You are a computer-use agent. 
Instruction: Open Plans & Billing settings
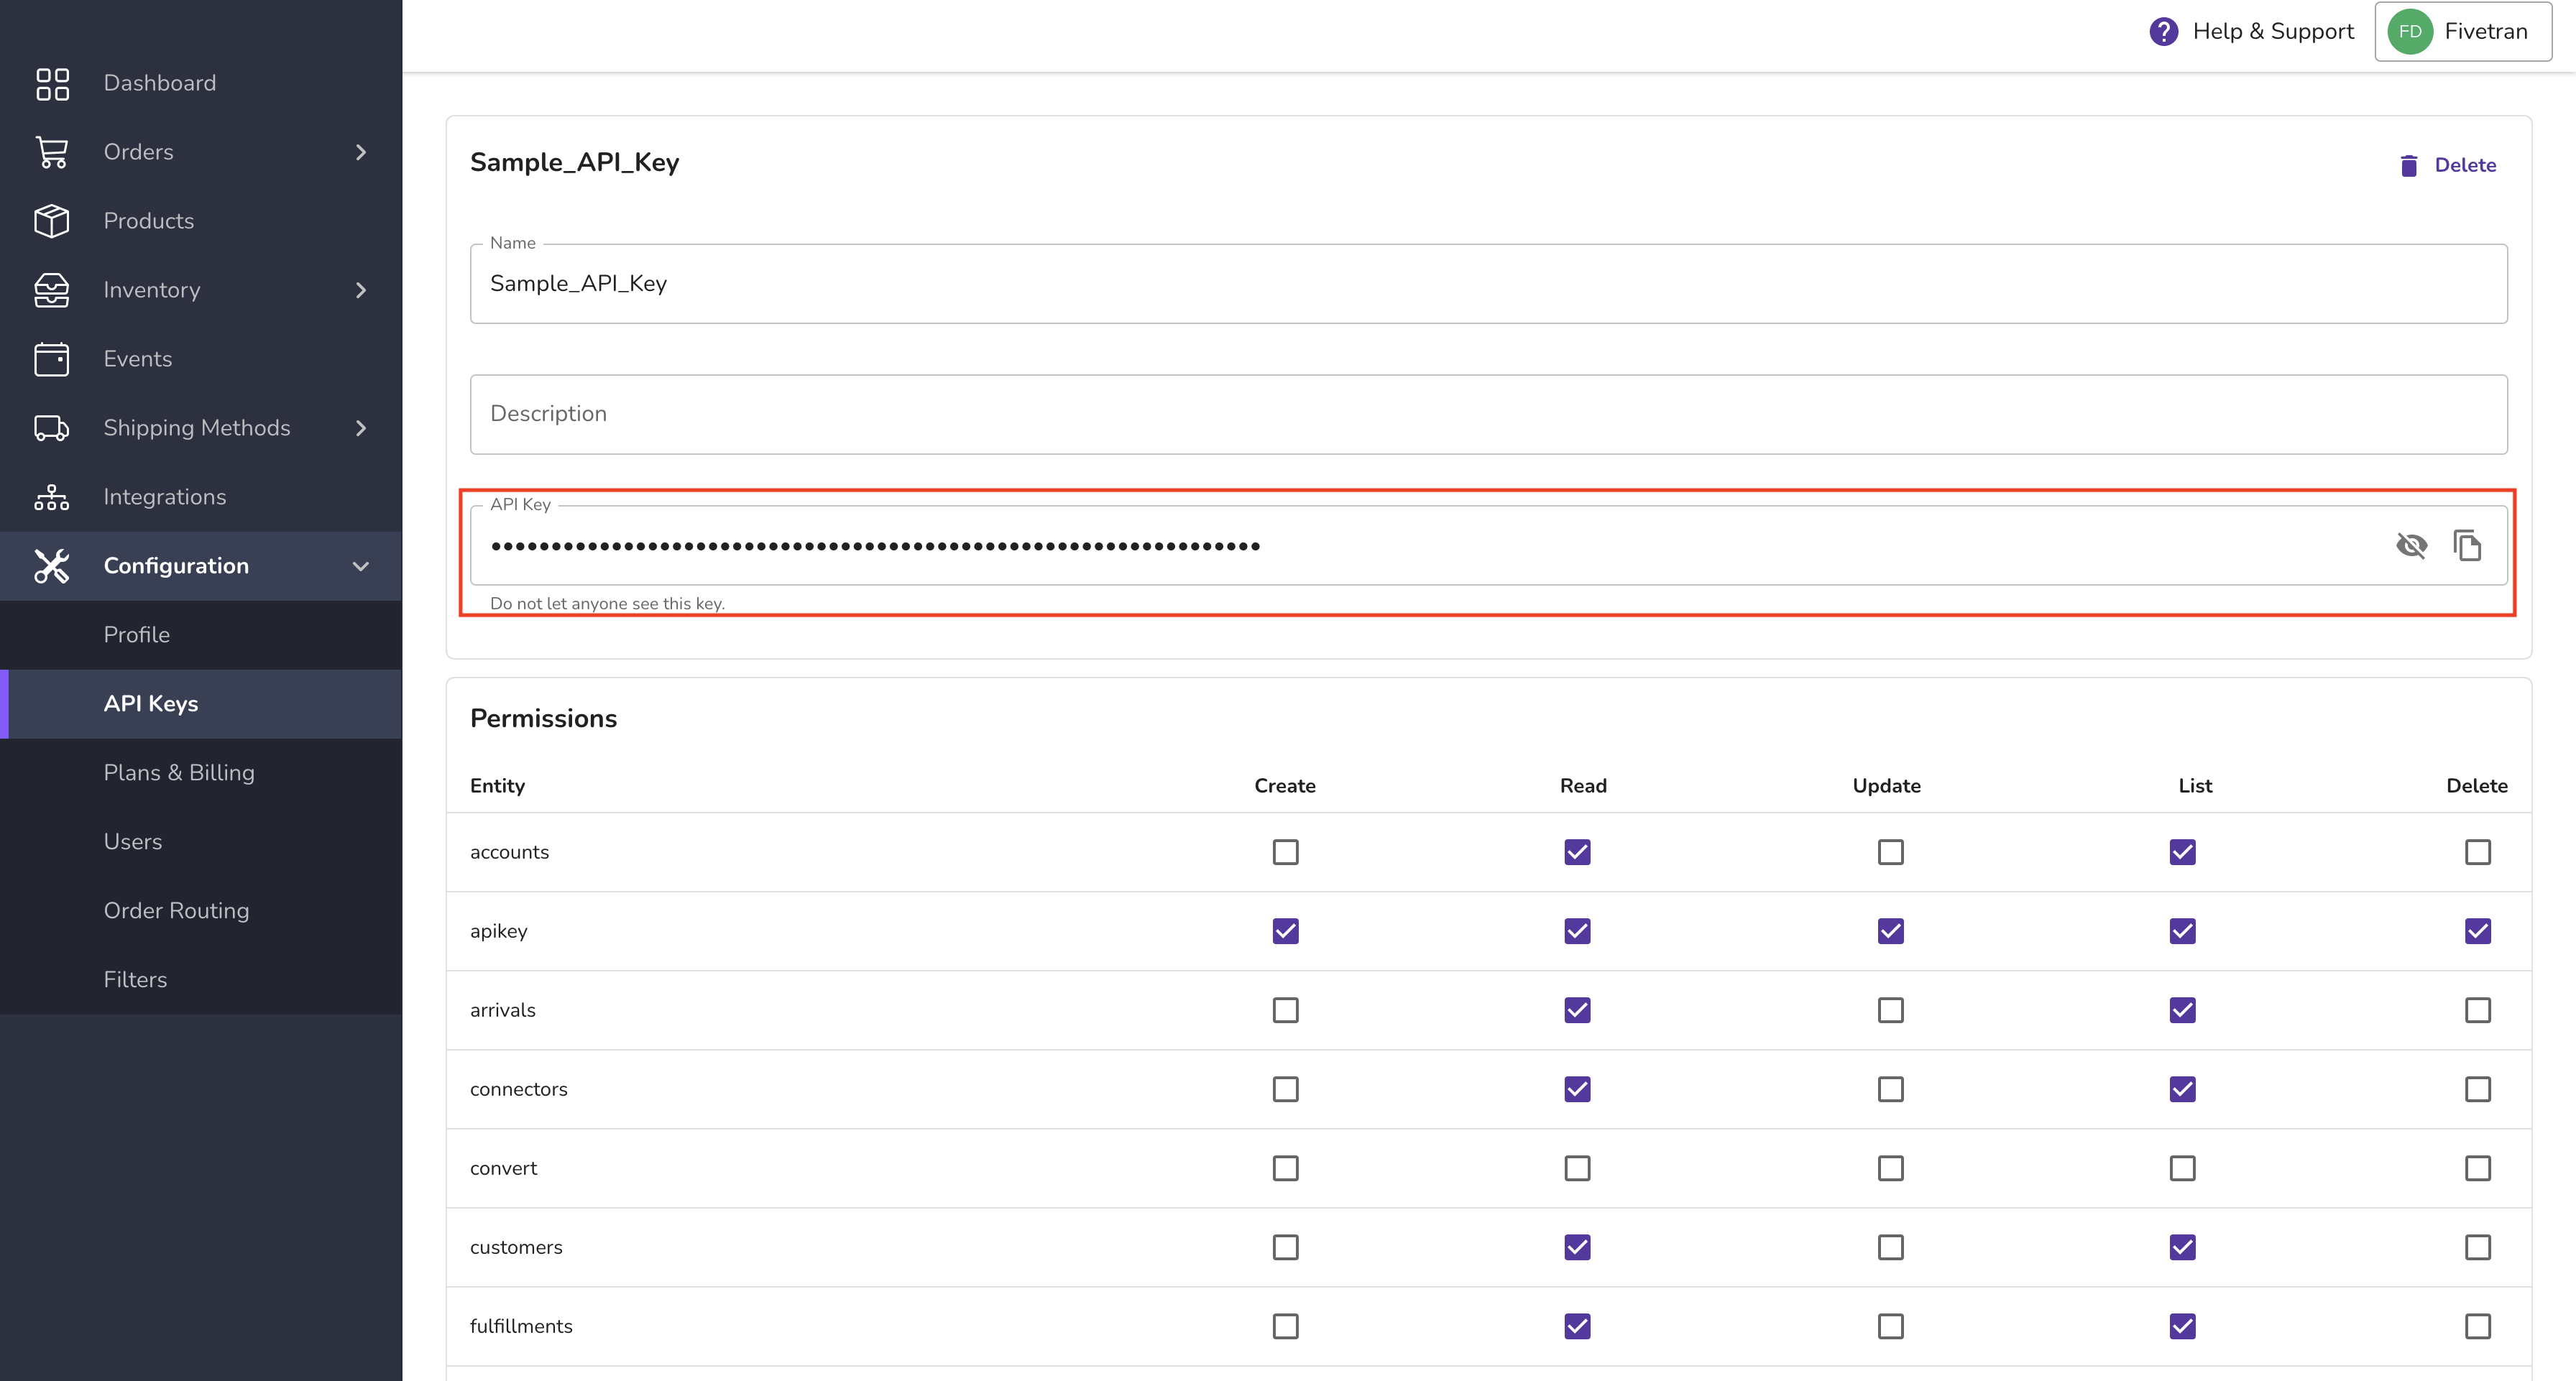201,773
